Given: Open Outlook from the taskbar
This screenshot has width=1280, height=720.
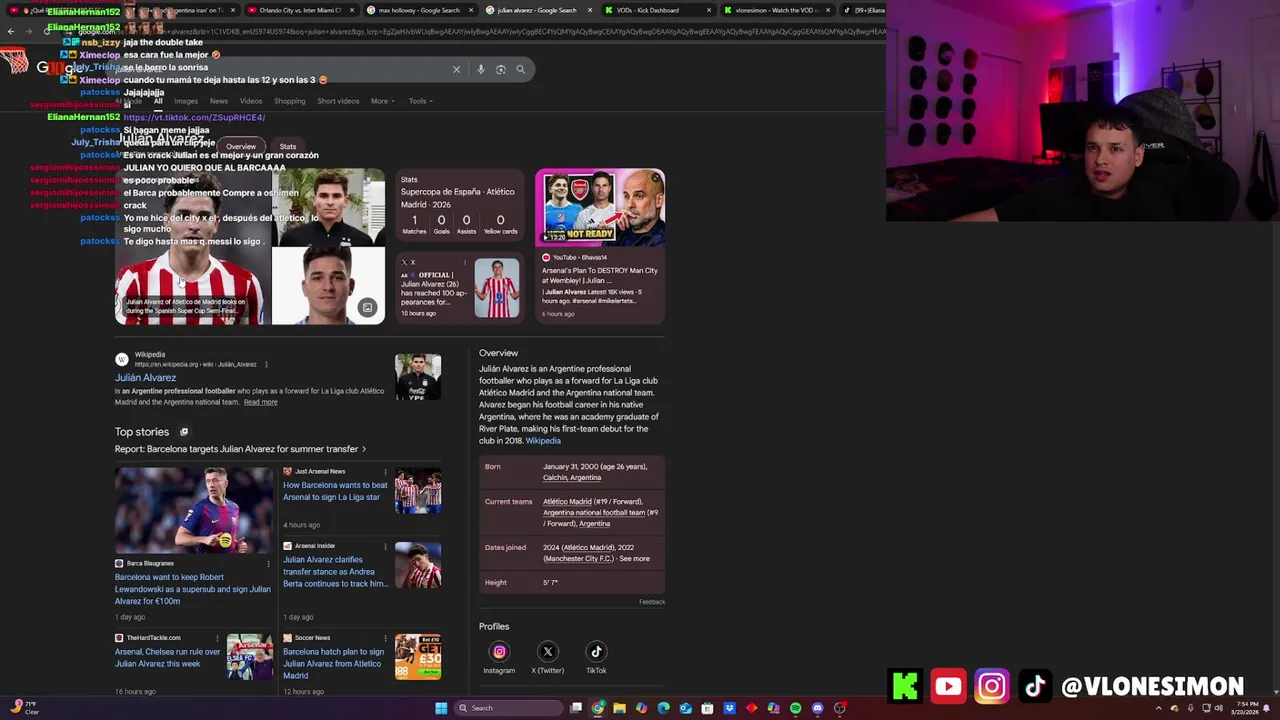Looking at the screenshot, I should click(x=685, y=708).
